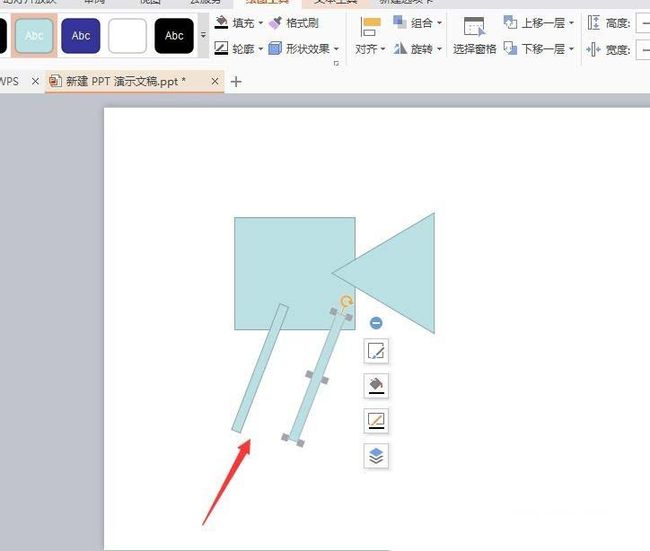The width and height of the screenshot is (650, 551).
Task: Expand the shape styles gallery arrow
Action: tap(203, 35)
